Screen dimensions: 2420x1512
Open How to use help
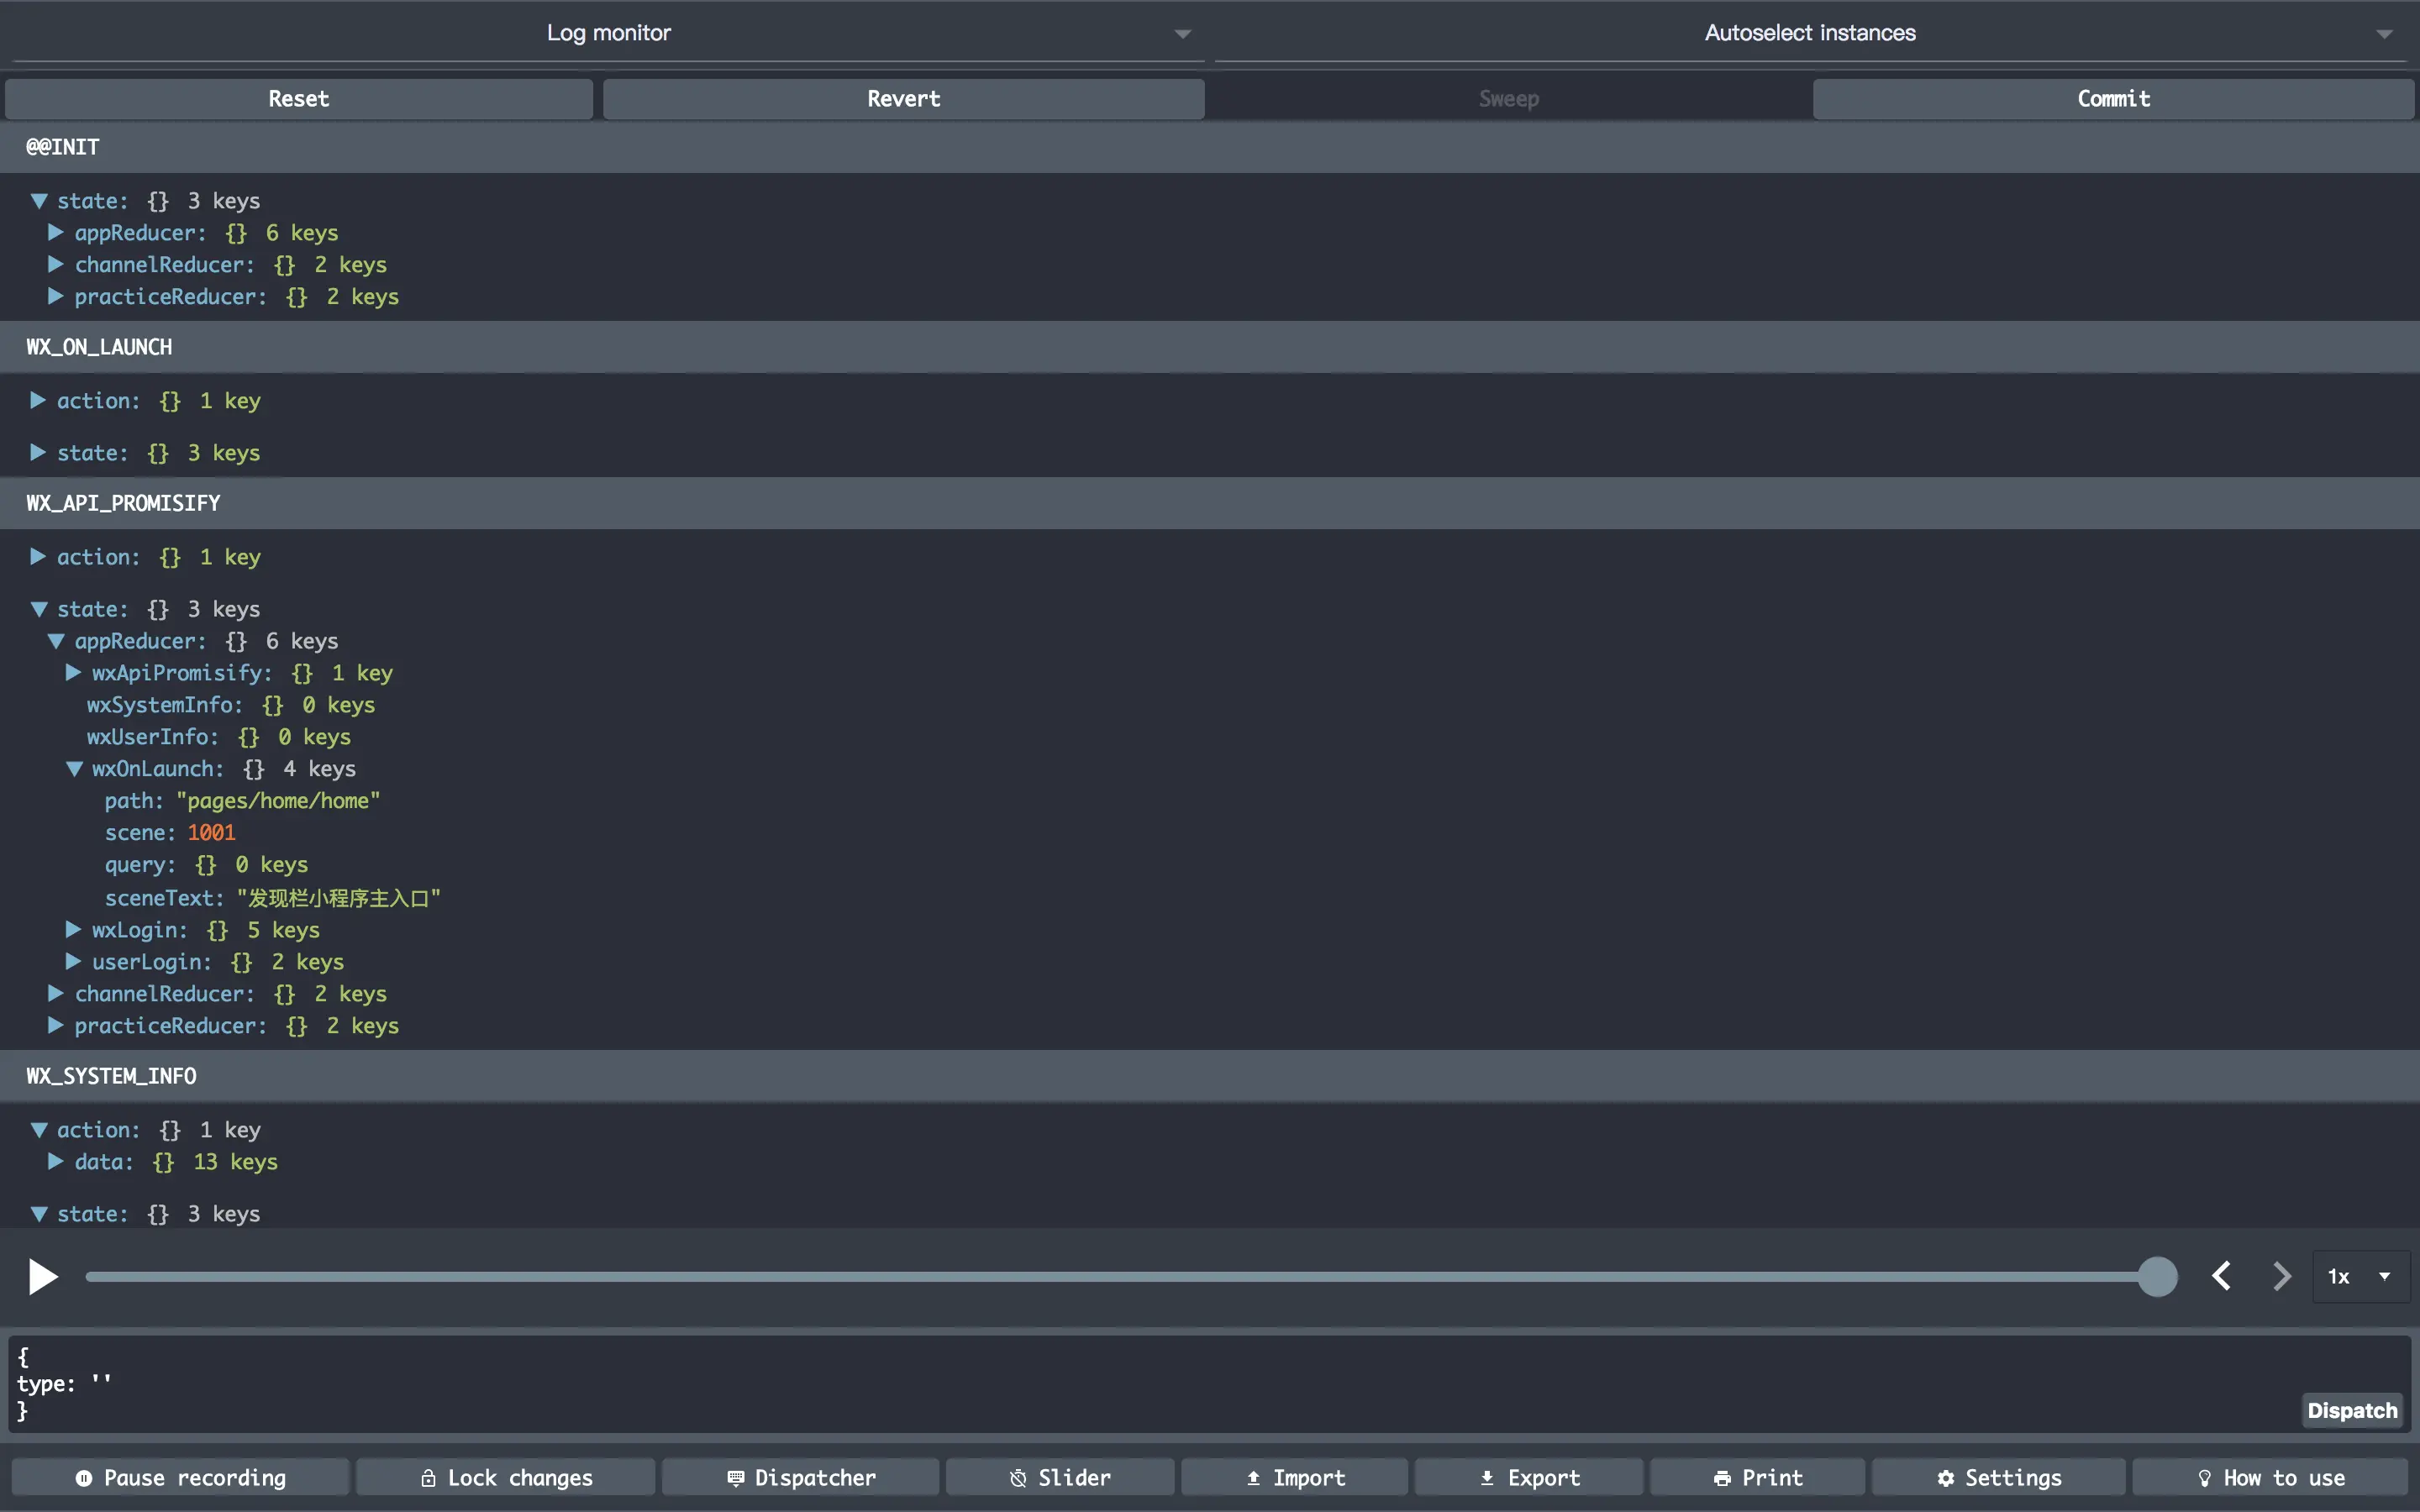click(x=2270, y=1477)
